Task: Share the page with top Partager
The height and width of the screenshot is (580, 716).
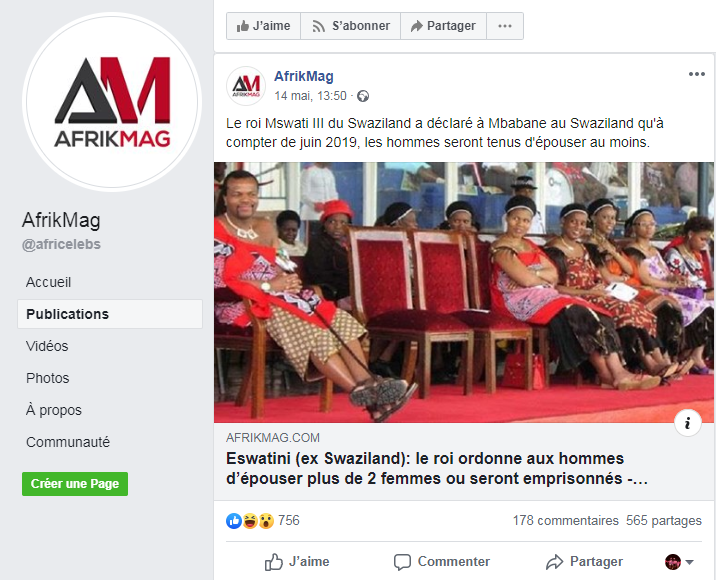Action: 443,26
